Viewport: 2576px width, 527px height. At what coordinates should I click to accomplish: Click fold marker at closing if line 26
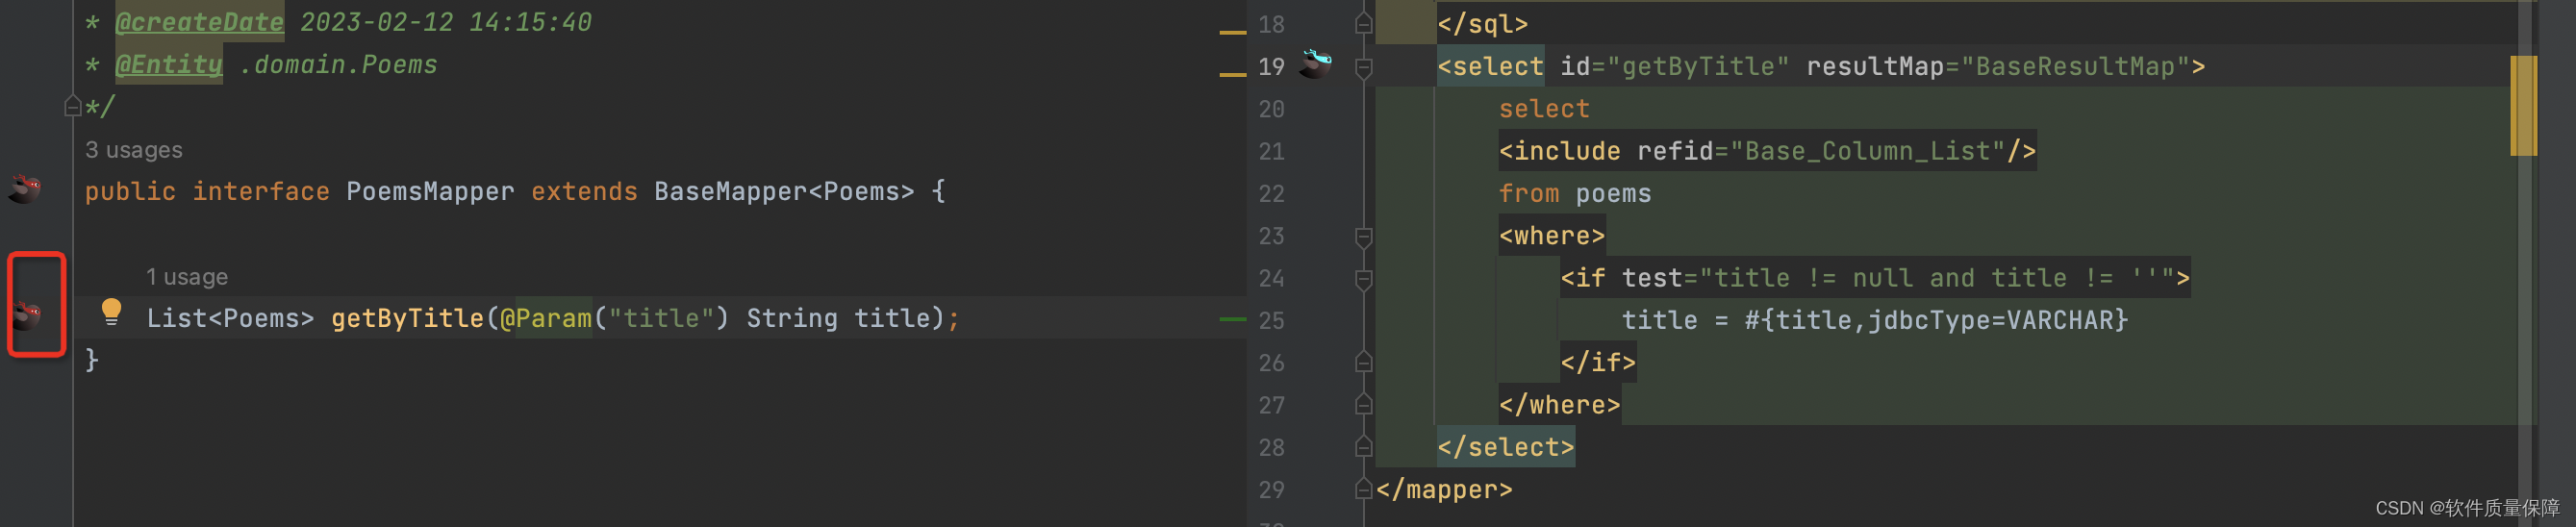1363,362
